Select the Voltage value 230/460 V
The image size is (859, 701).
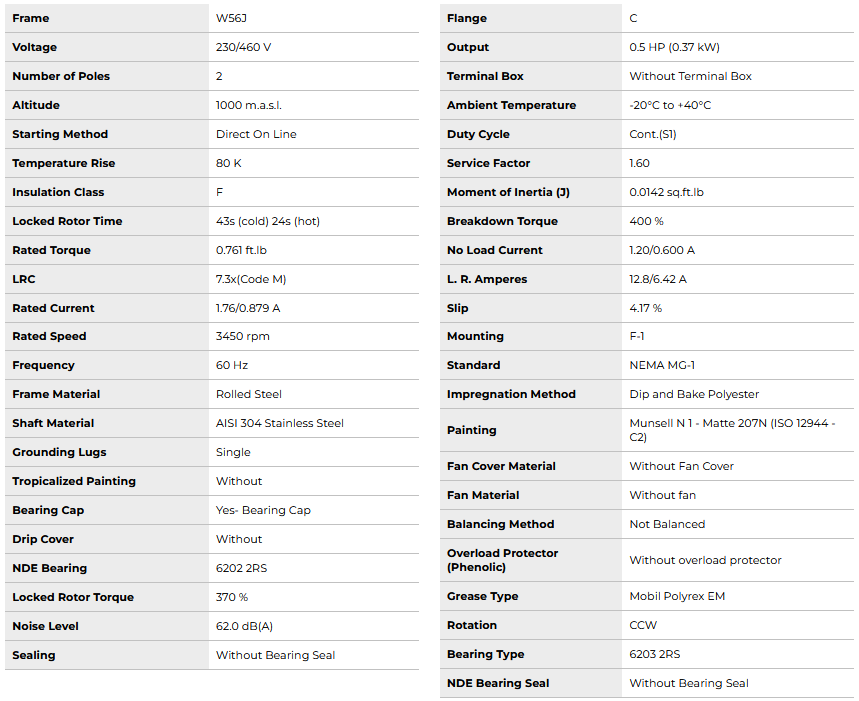[243, 47]
